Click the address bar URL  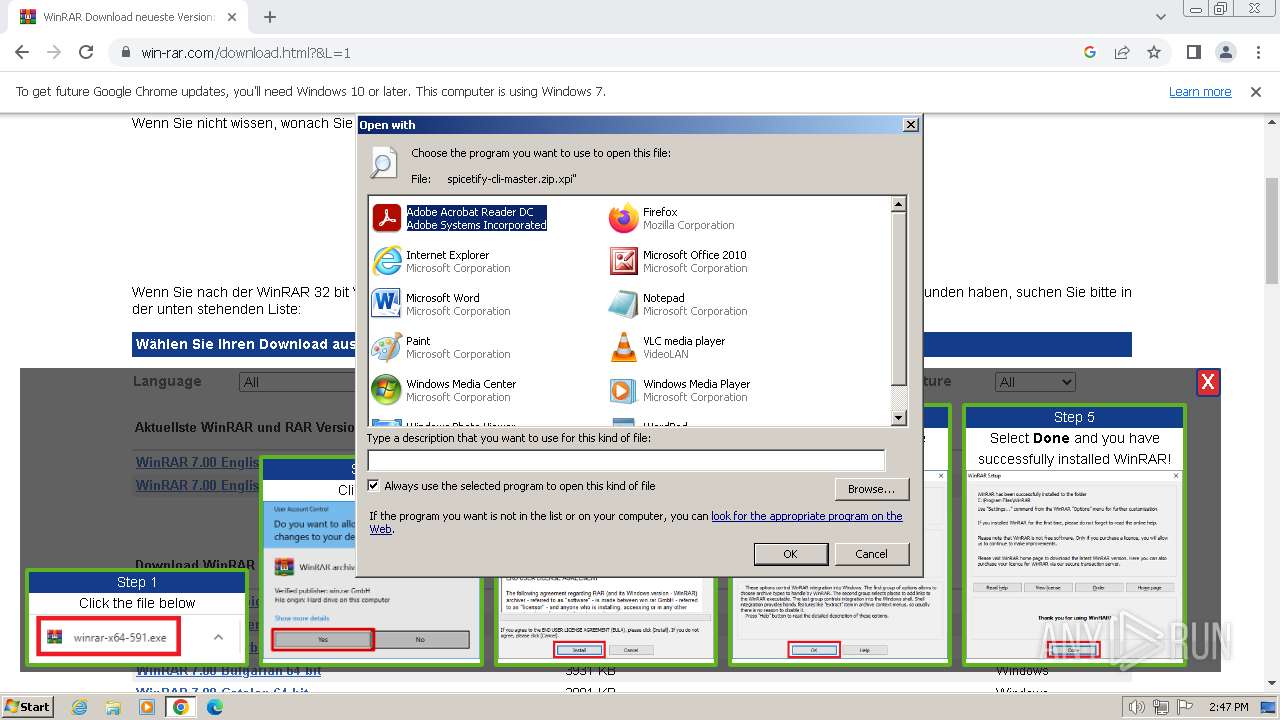[246, 52]
